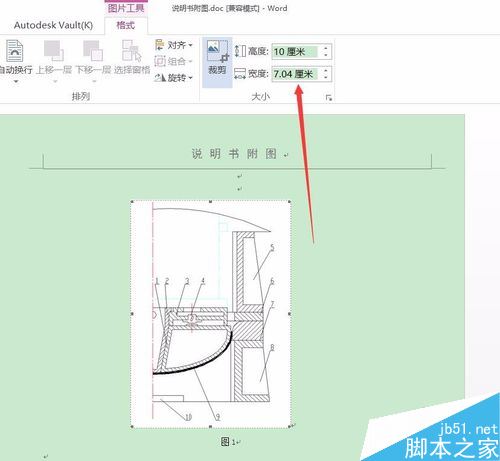Click the top-middle picture sizing handle
Screen dimensions: 500x461
[211, 201]
